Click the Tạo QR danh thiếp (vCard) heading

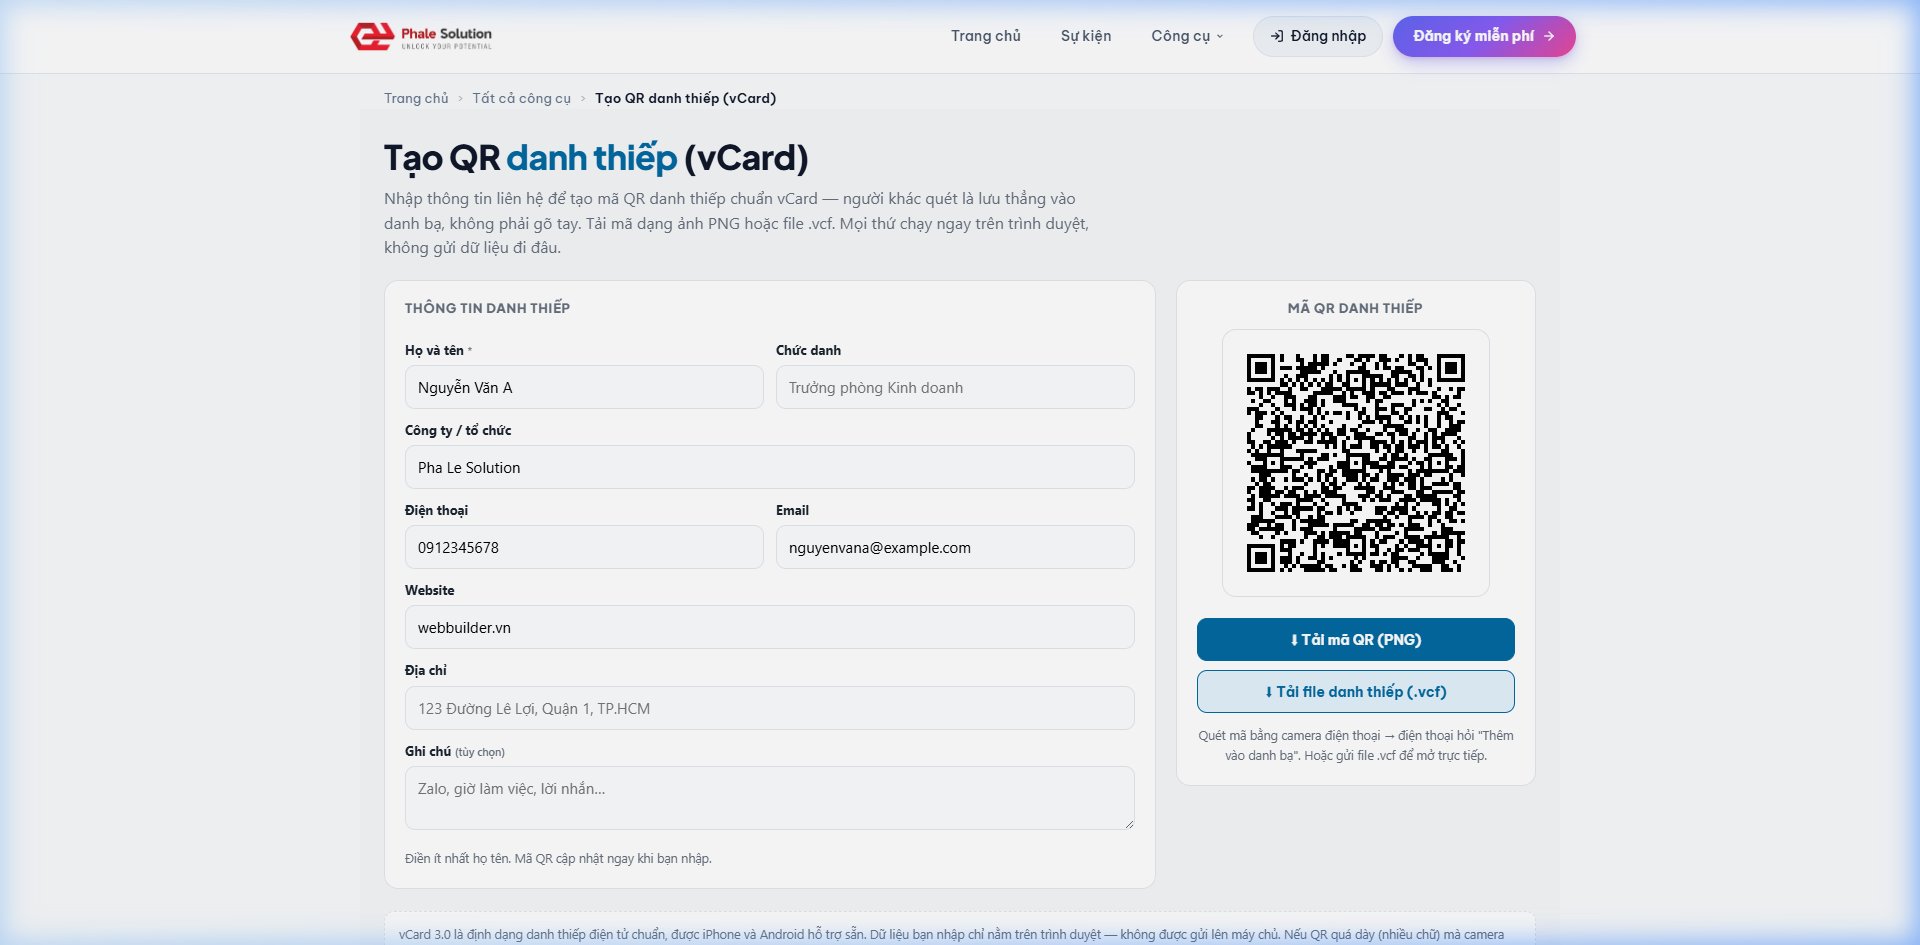click(x=596, y=158)
